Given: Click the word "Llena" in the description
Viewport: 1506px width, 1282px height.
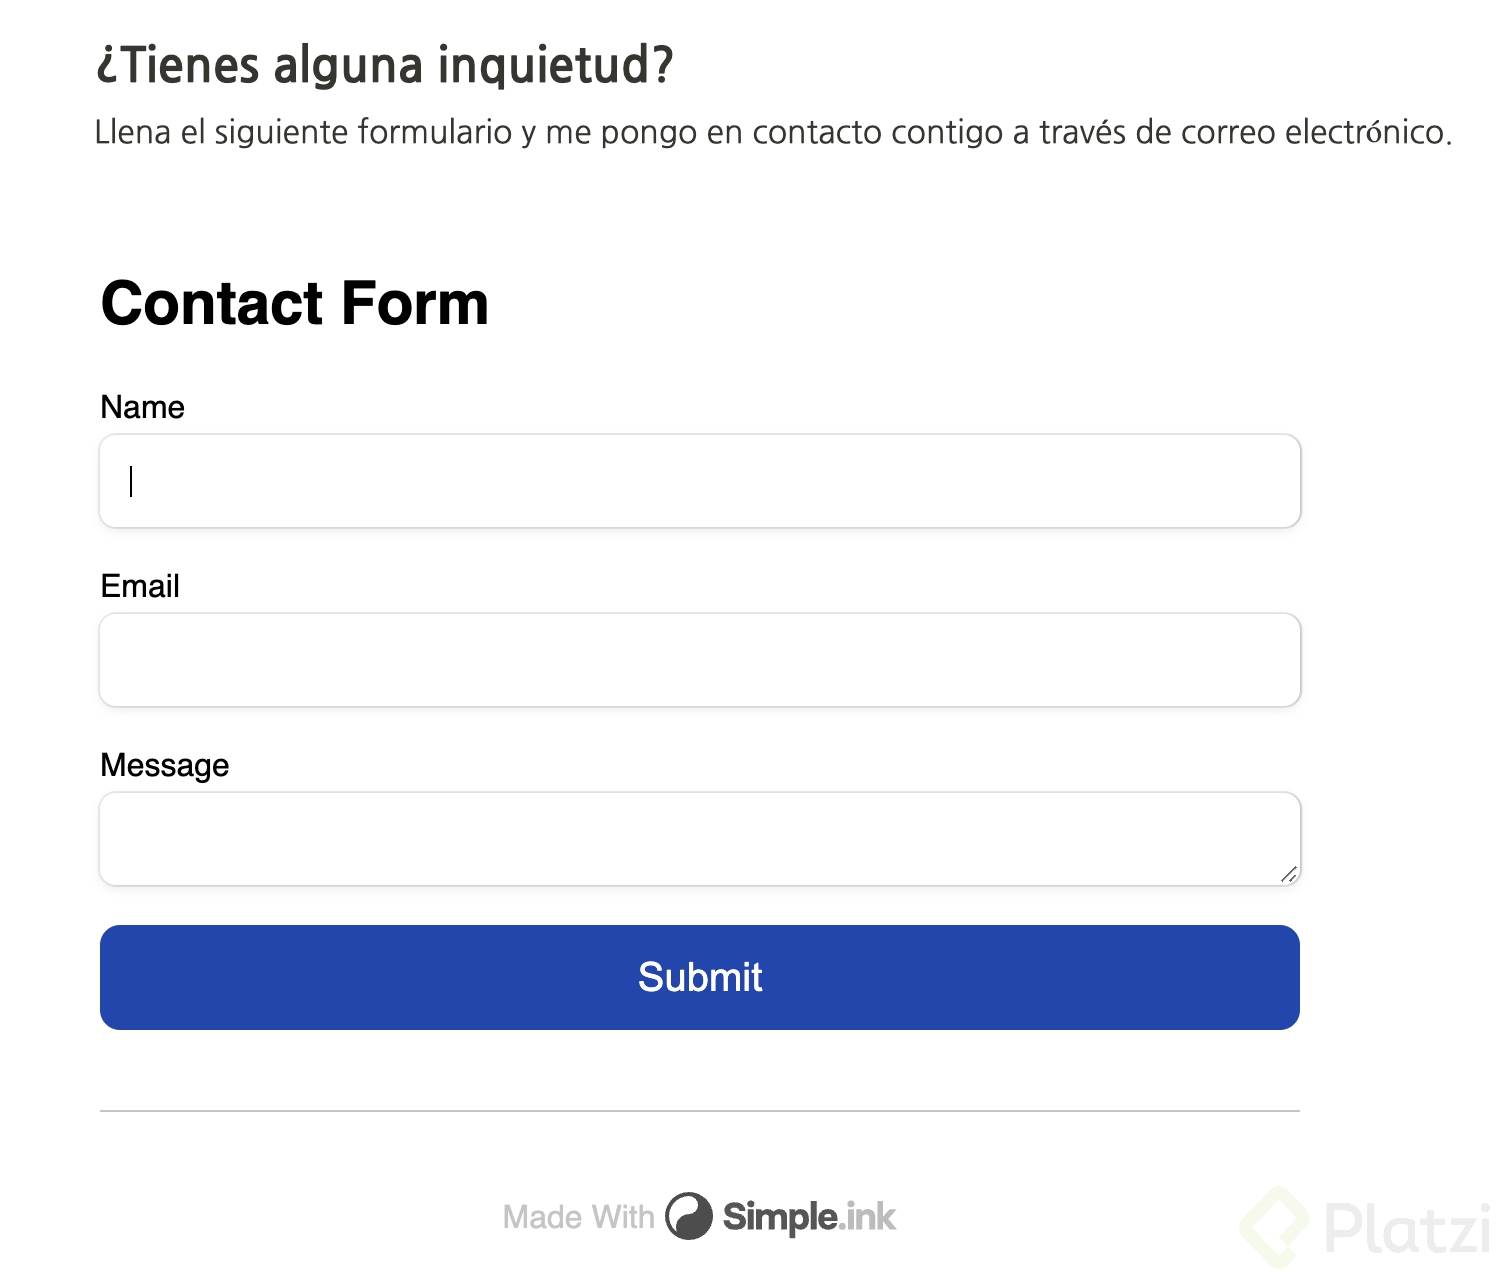Looking at the screenshot, I should point(132,132).
